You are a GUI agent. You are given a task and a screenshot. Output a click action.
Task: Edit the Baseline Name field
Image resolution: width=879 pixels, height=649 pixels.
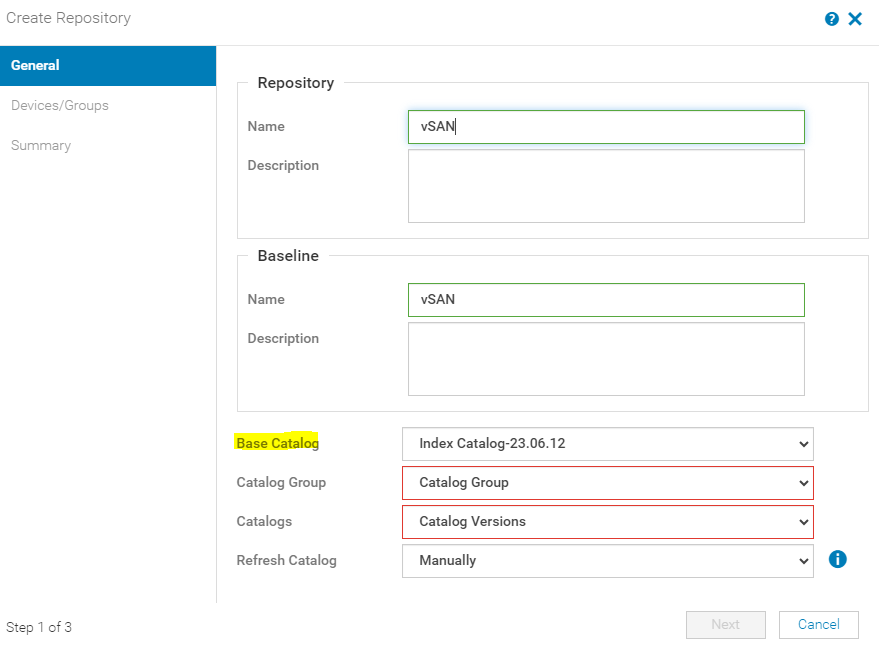(606, 299)
